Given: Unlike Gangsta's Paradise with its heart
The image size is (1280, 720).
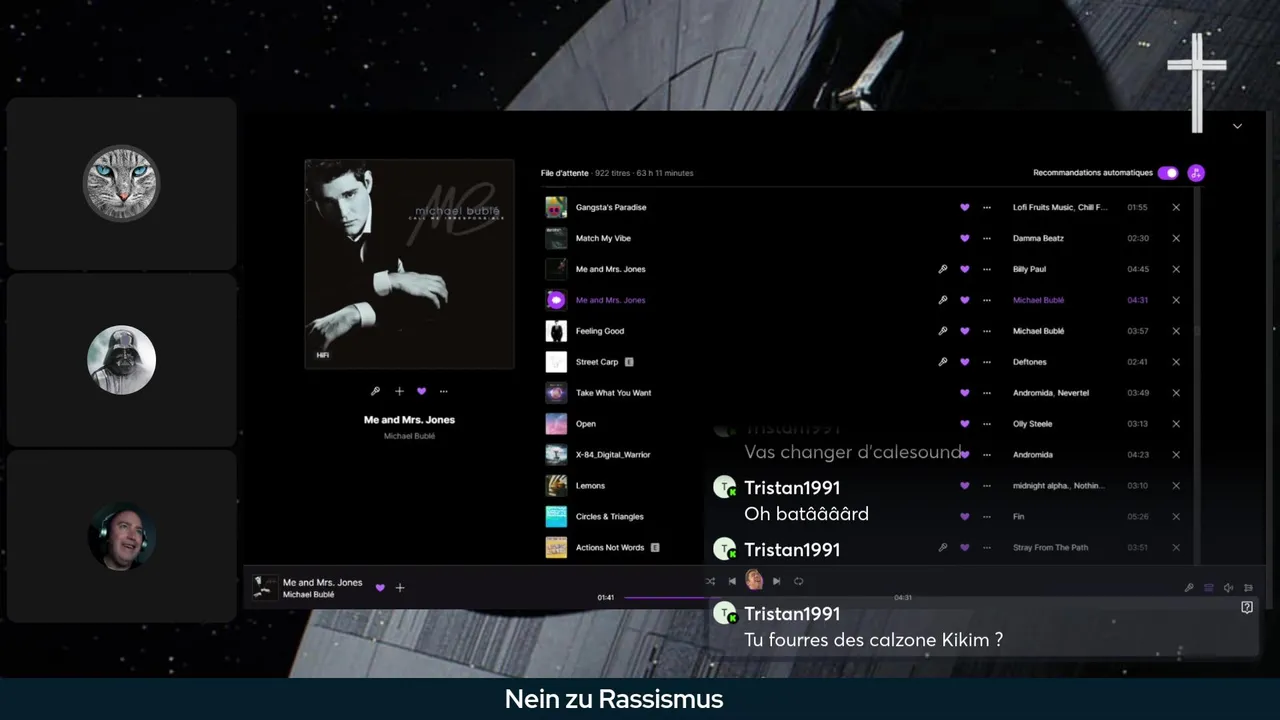Looking at the screenshot, I should pos(965,207).
